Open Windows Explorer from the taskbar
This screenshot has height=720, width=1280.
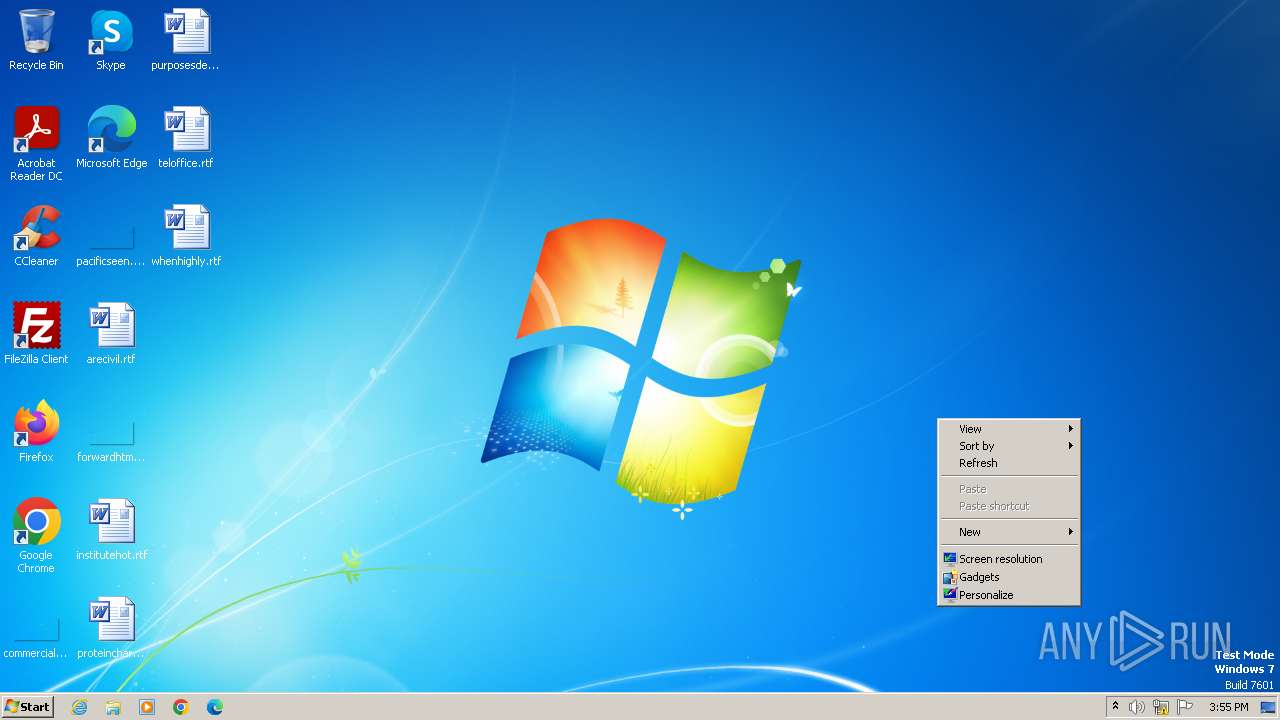[x=113, y=707]
